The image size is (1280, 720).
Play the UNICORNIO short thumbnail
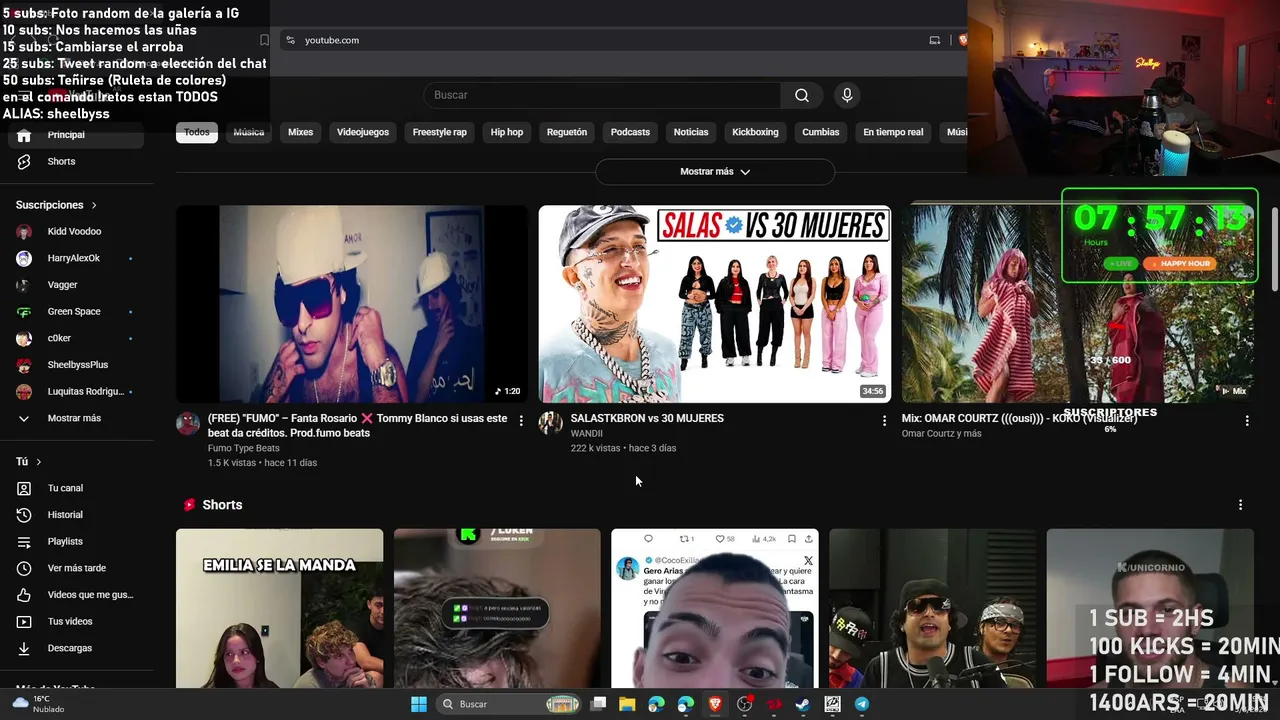pyautogui.click(x=1150, y=609)
